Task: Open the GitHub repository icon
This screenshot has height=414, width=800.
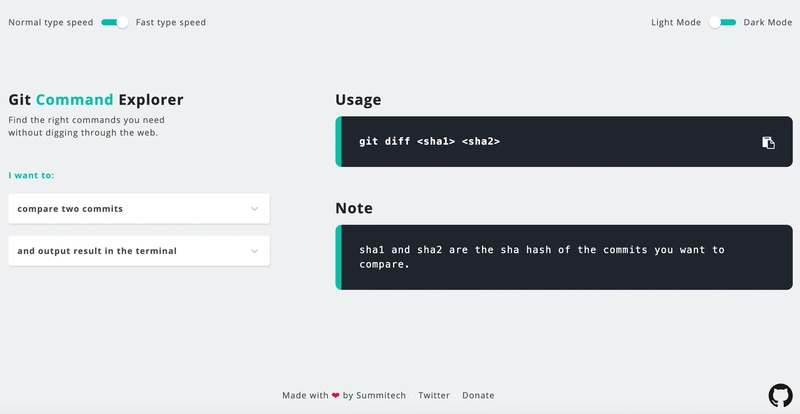Action: tap(781, 396)
